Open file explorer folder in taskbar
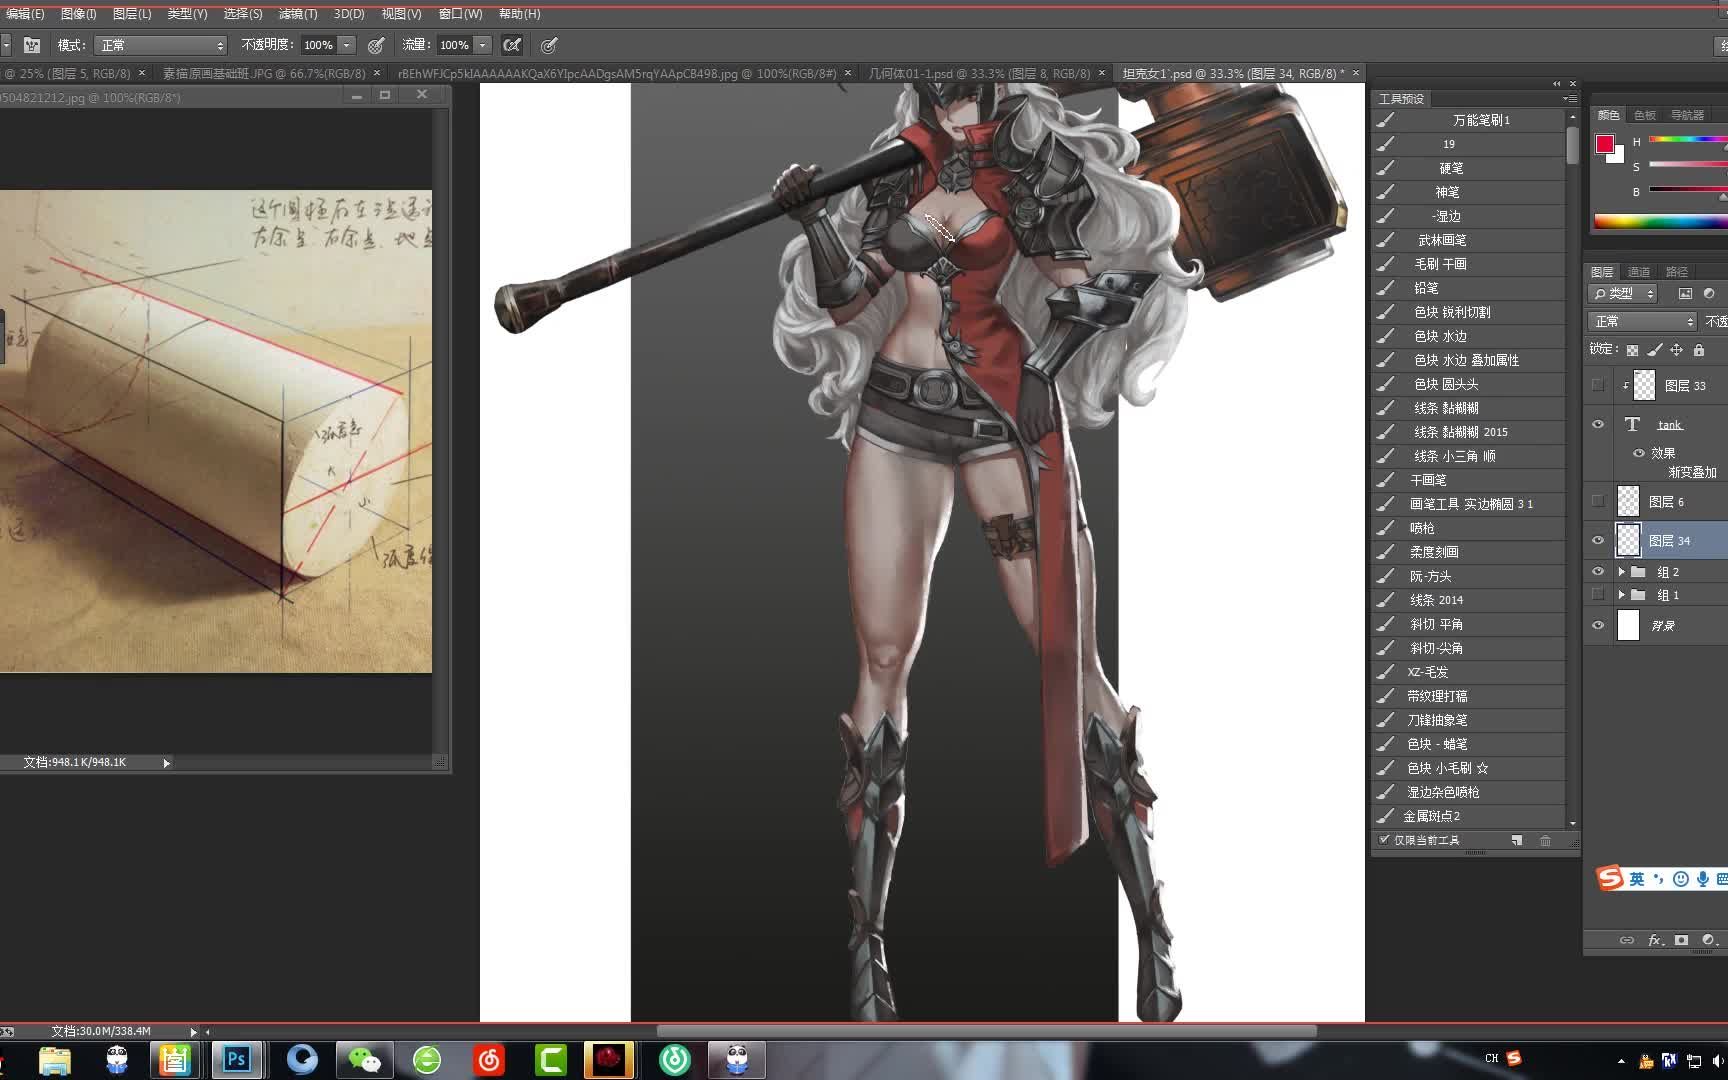1728x1080 pixels. click(54, 1059)
